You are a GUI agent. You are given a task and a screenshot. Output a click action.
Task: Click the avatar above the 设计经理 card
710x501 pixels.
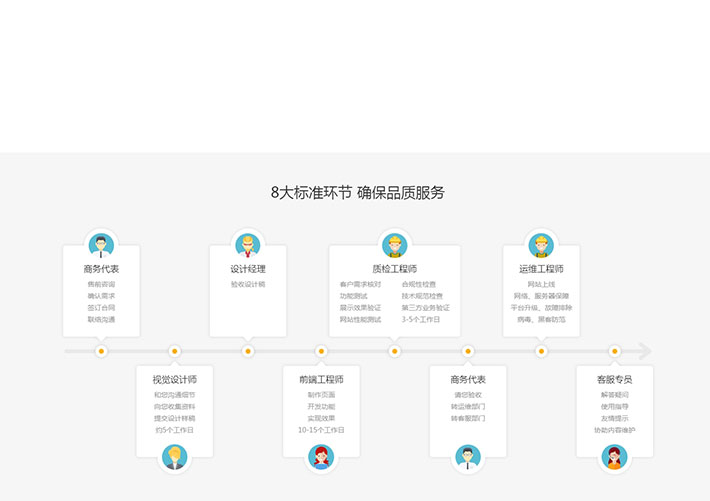point(248,245)
